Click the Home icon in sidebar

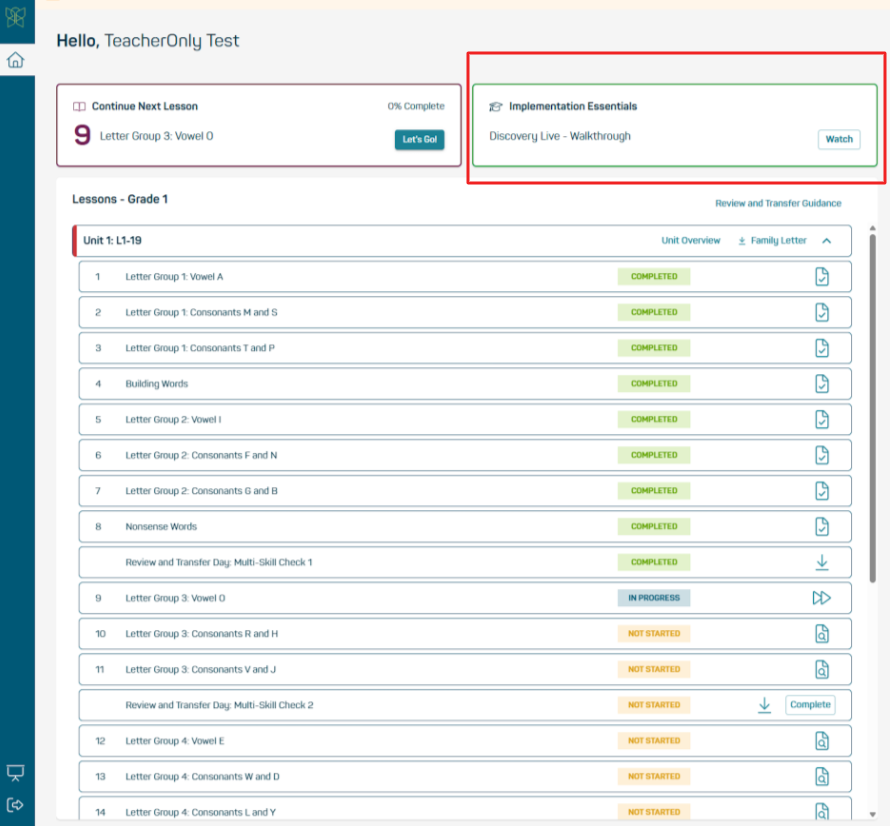coord(15,60)
